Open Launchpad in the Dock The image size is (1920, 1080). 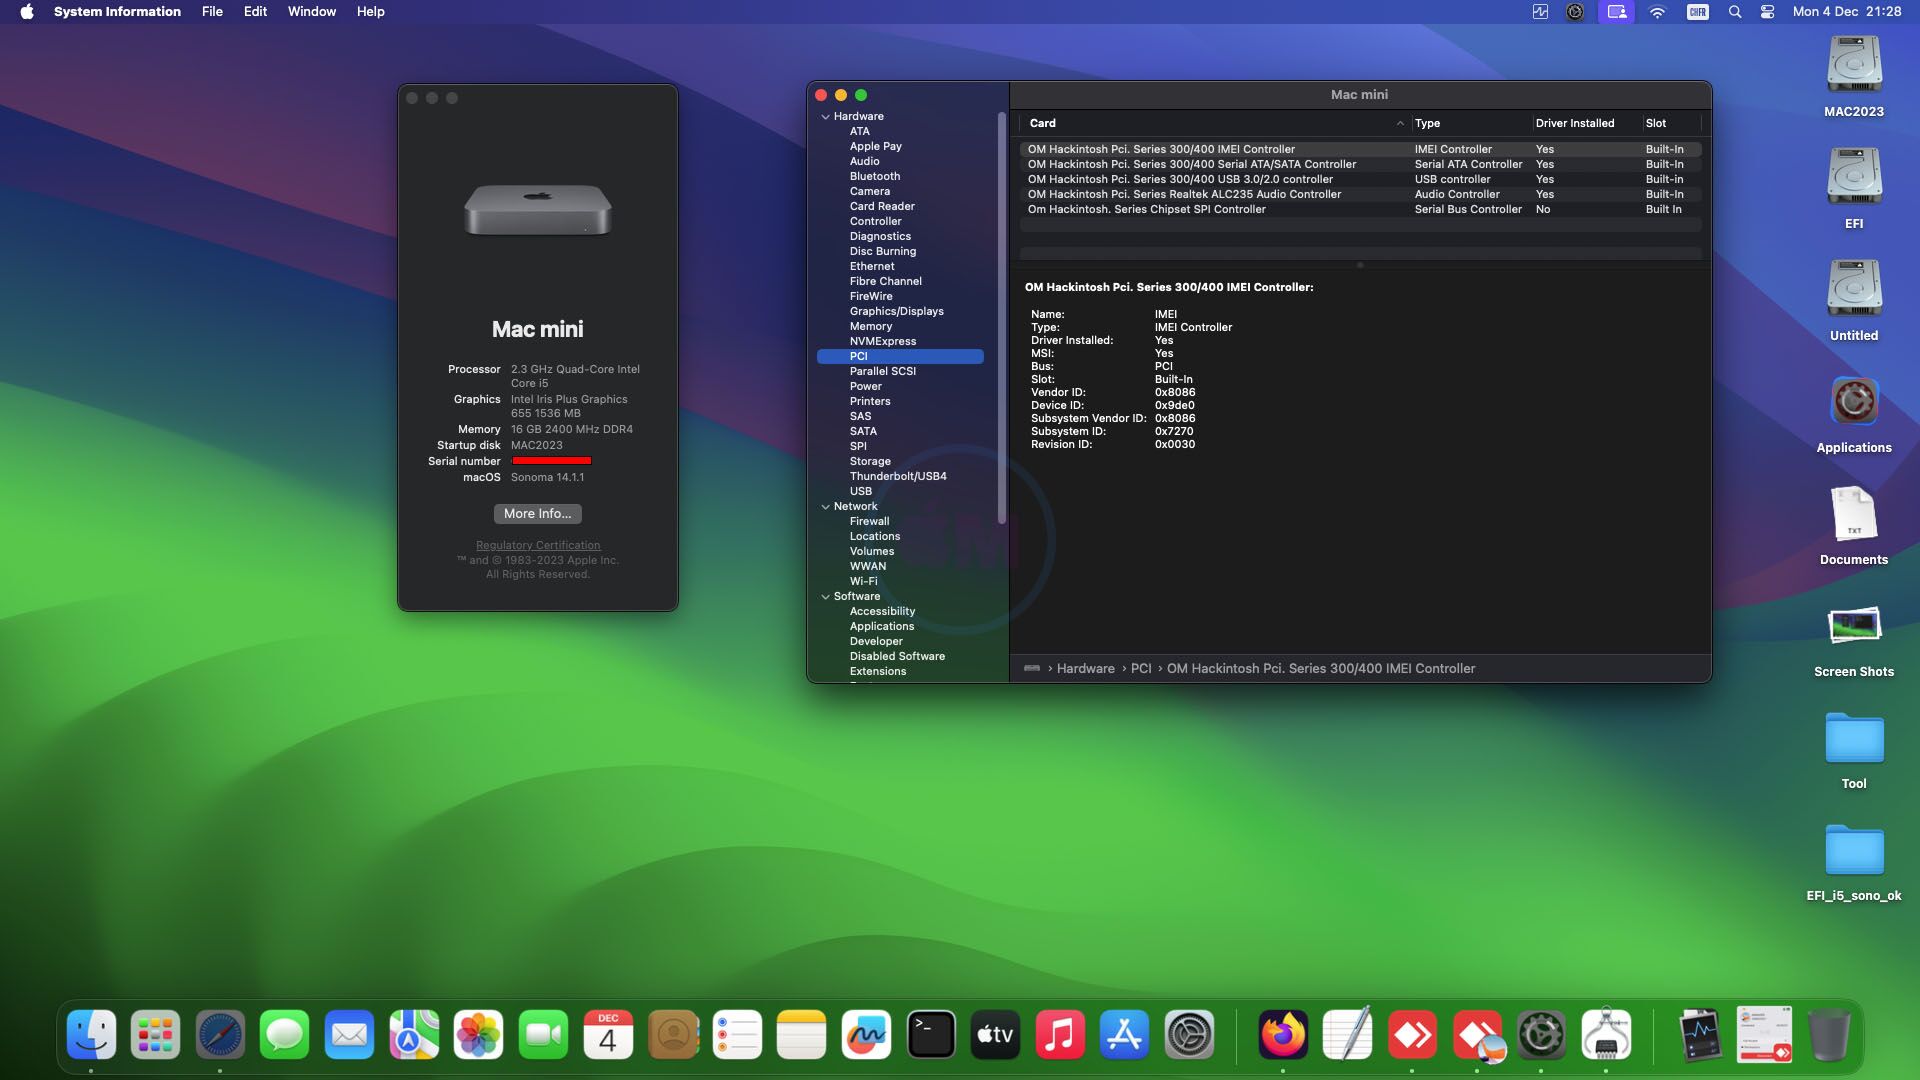(155, 1035)
